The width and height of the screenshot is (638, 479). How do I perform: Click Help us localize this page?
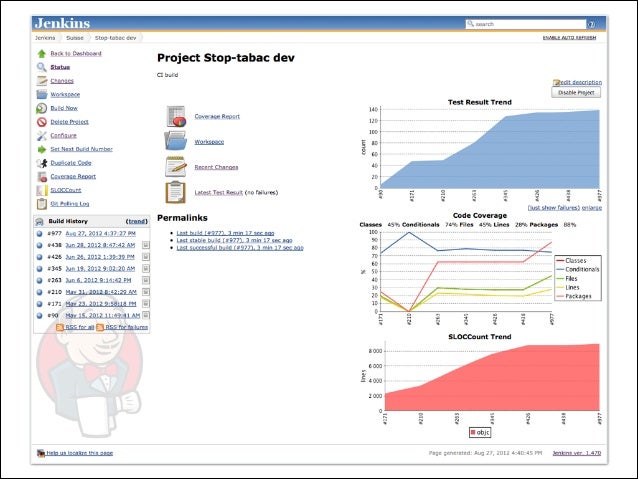tap(79, 453)
